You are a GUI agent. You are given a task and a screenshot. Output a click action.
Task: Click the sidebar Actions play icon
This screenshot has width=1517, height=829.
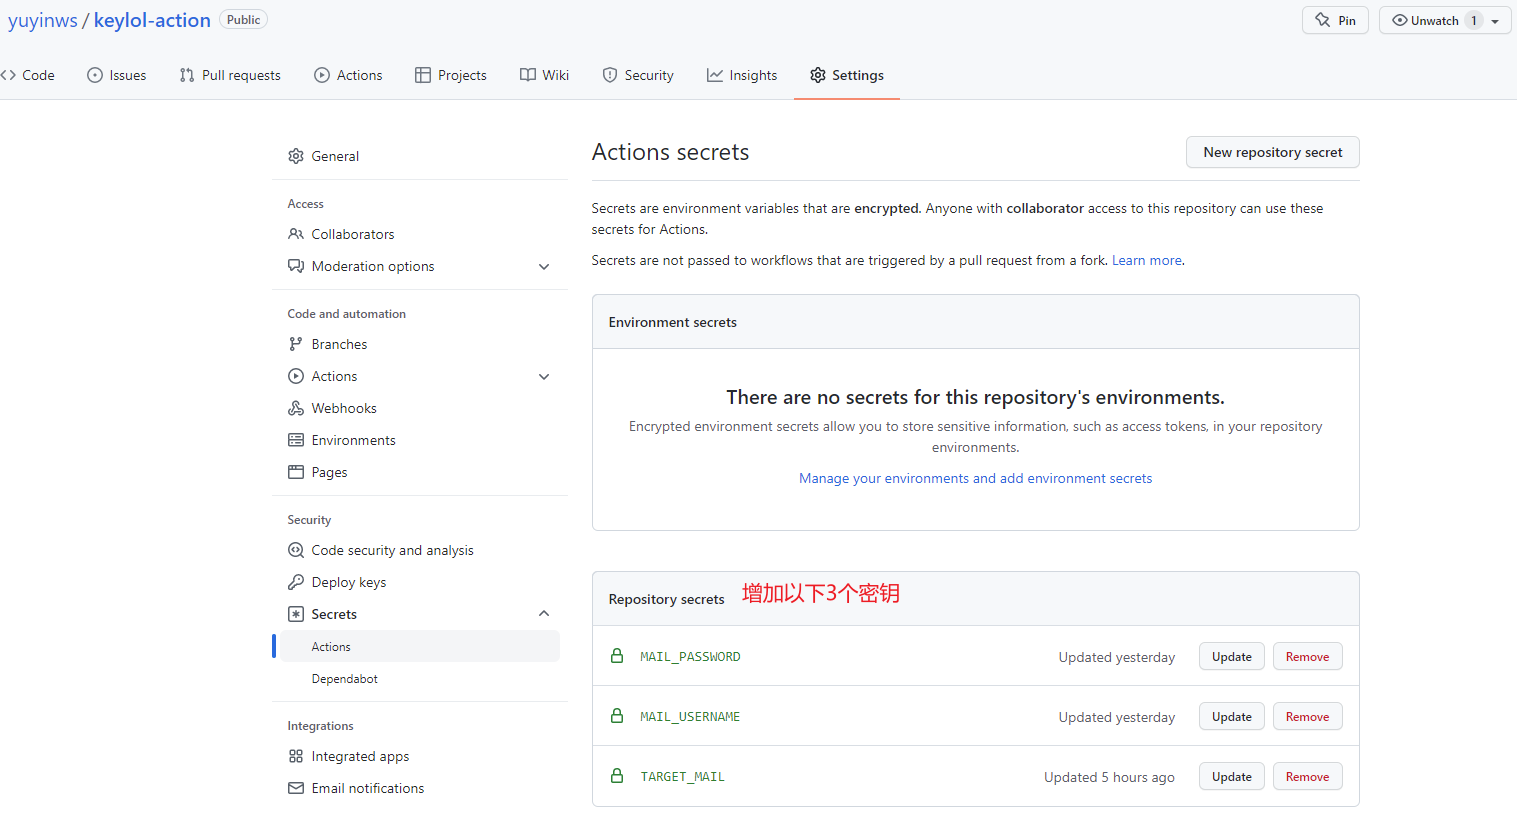coord(296,376)
